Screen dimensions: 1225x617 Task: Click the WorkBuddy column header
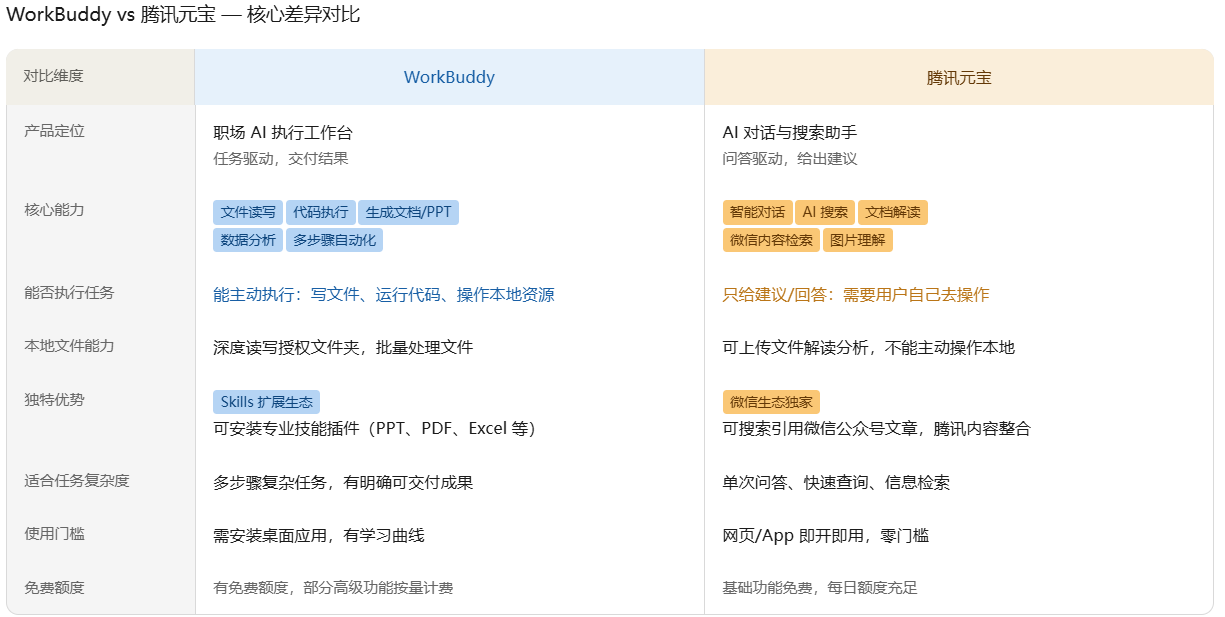tap(449, 77)
